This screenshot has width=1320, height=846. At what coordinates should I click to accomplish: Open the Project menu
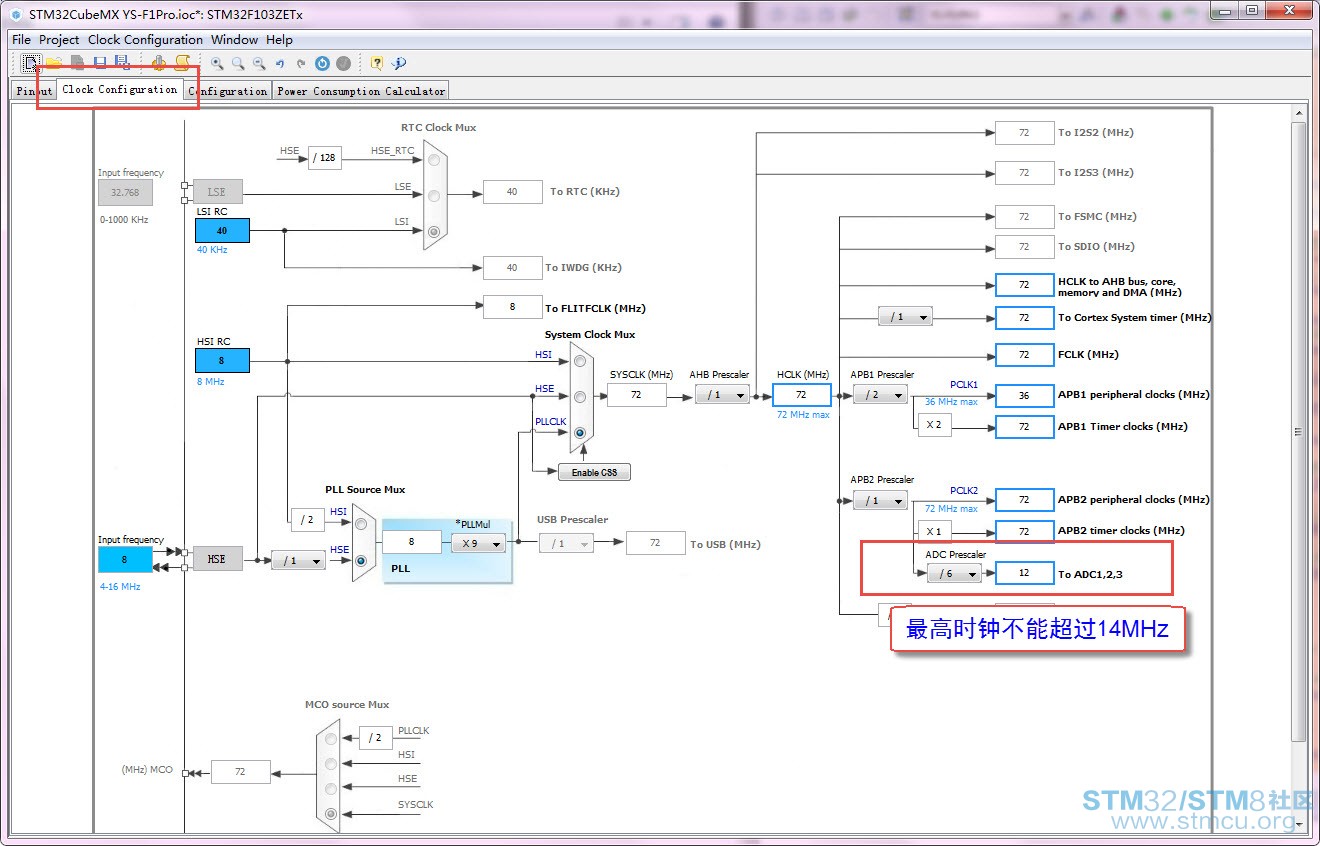coord(59,40)
